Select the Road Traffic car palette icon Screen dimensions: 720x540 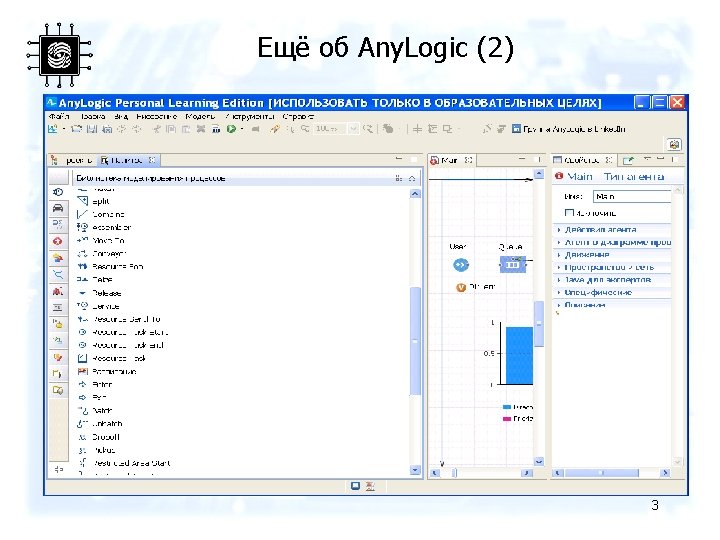coord(58,208)
